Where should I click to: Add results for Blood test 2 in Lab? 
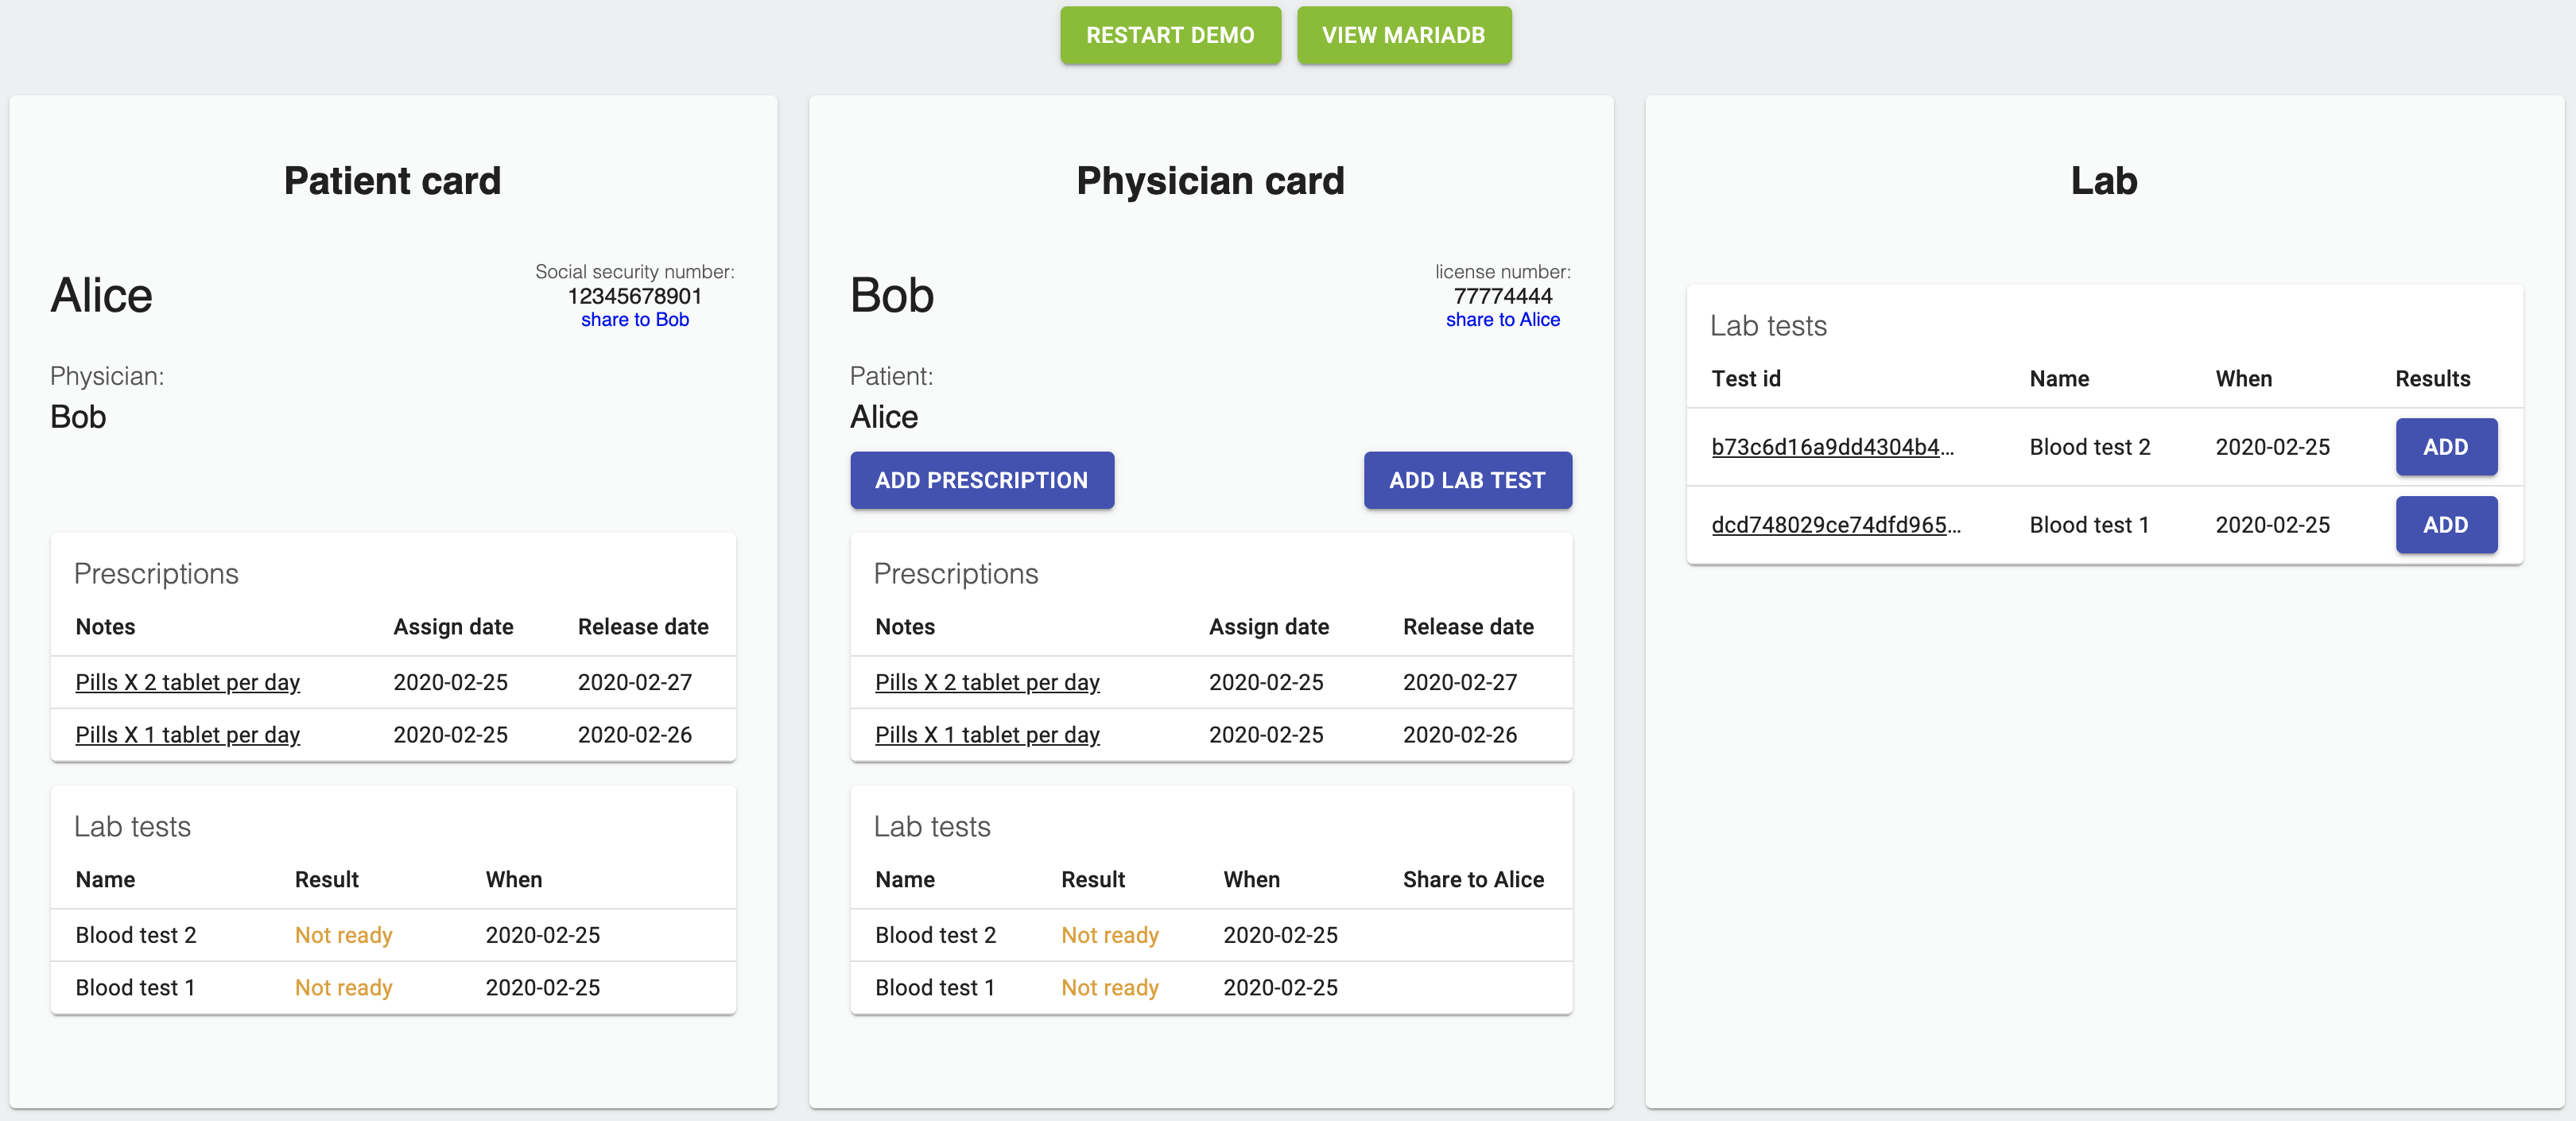(2444, 447)
